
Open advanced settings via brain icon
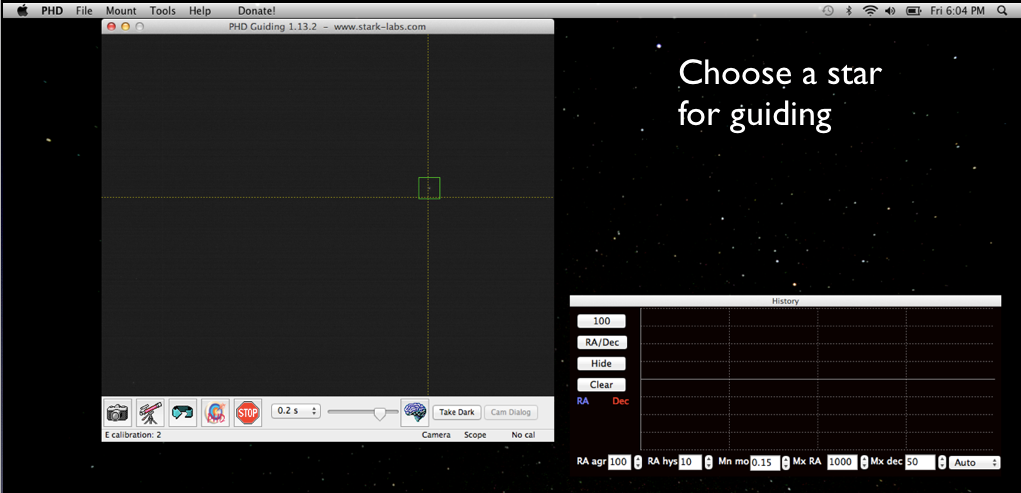(x=415, y=412)
